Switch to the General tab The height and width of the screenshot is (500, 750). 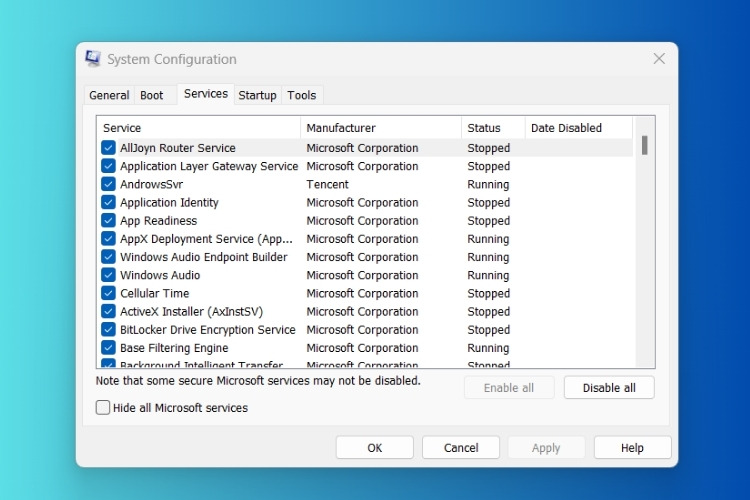click(x=109, y=95)
